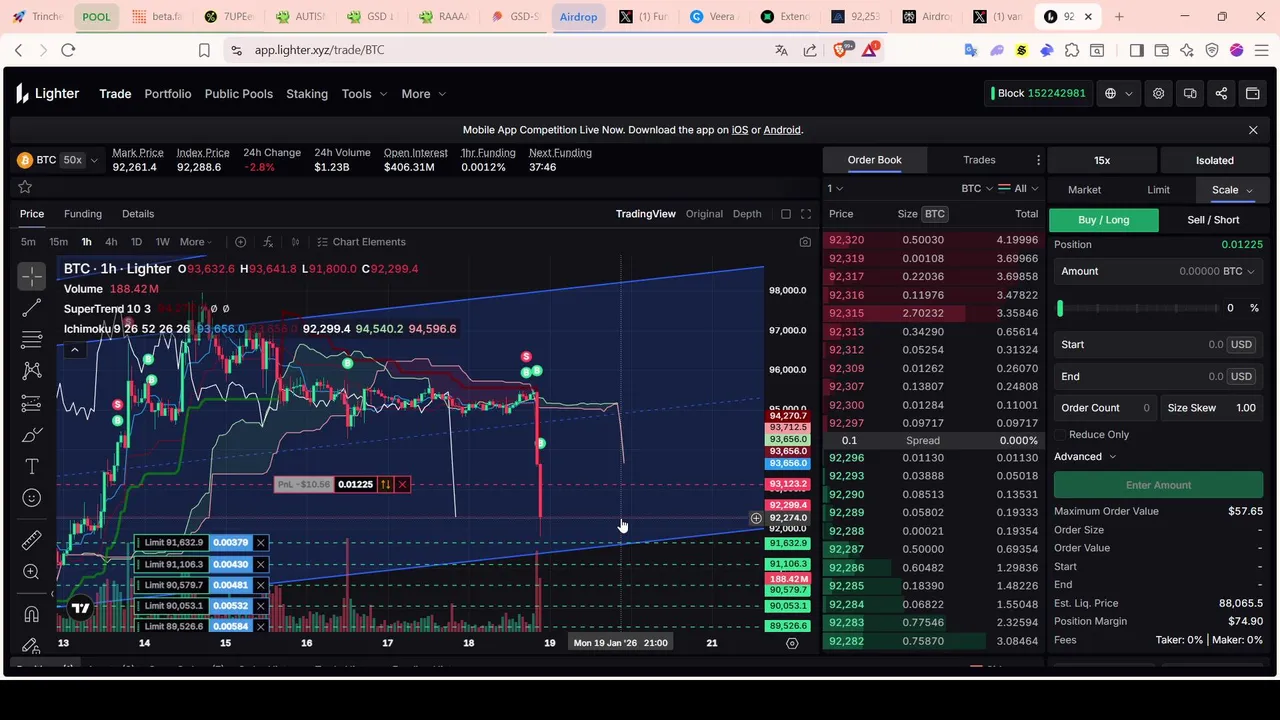The width and height of the screenshot is (1280, 720).
Task: Select the ruler measure tool
Action: coord(31,540)
